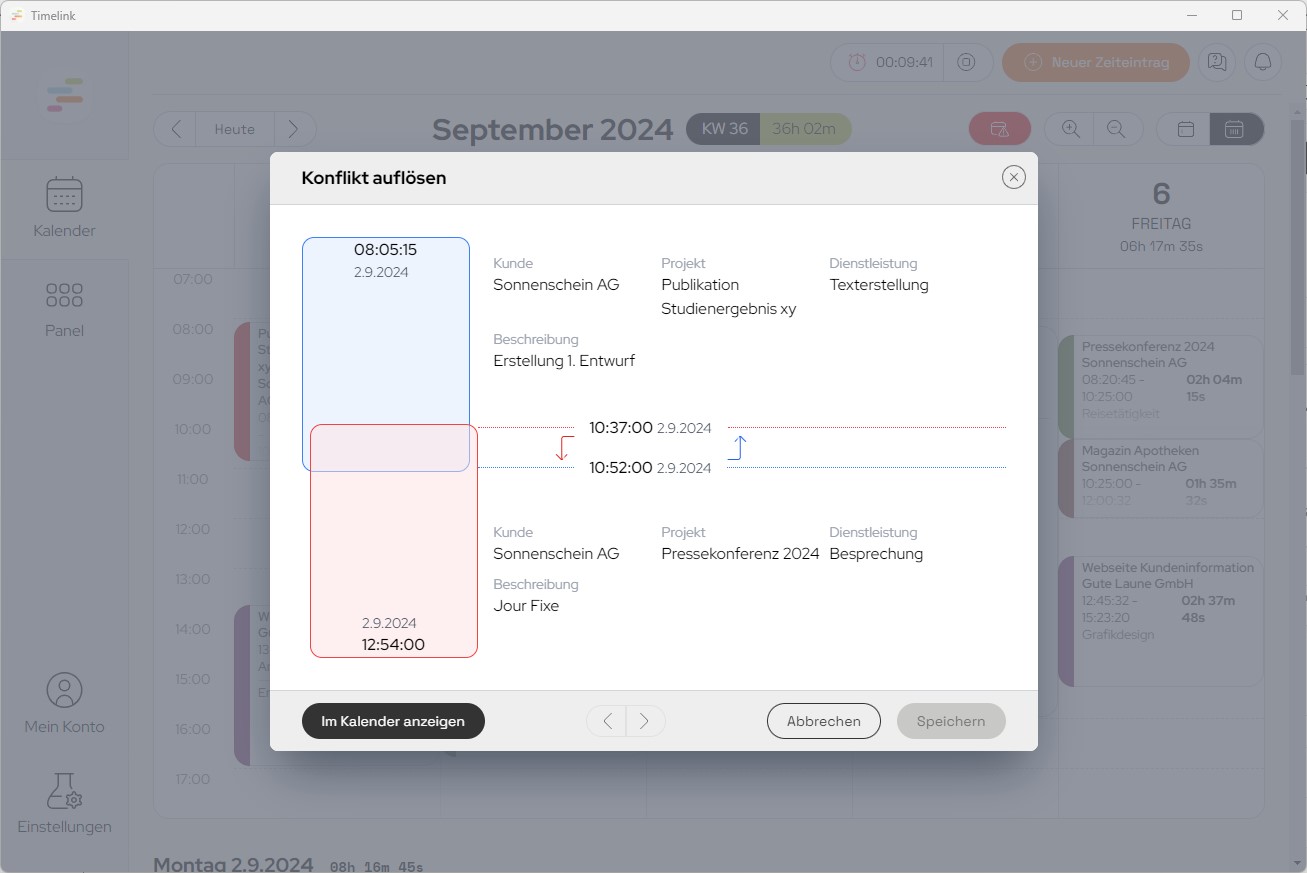The height and width of the screenshot is (873, 1307).
Task: Open Mein Konto in sidebar
Action: (64, 703)
